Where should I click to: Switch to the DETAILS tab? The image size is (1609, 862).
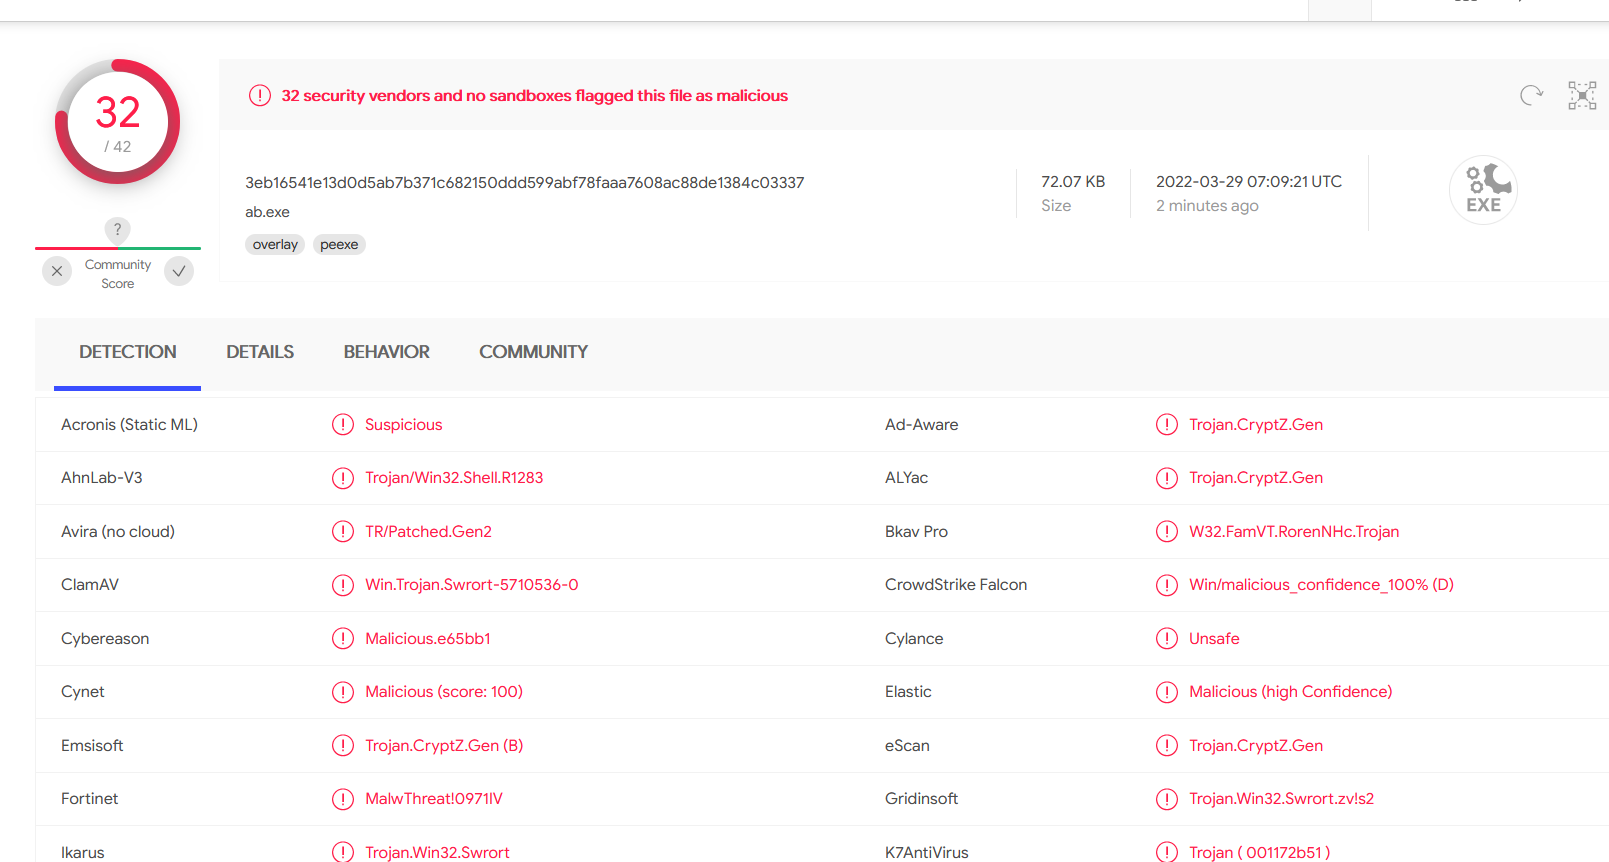click(260, 352)
